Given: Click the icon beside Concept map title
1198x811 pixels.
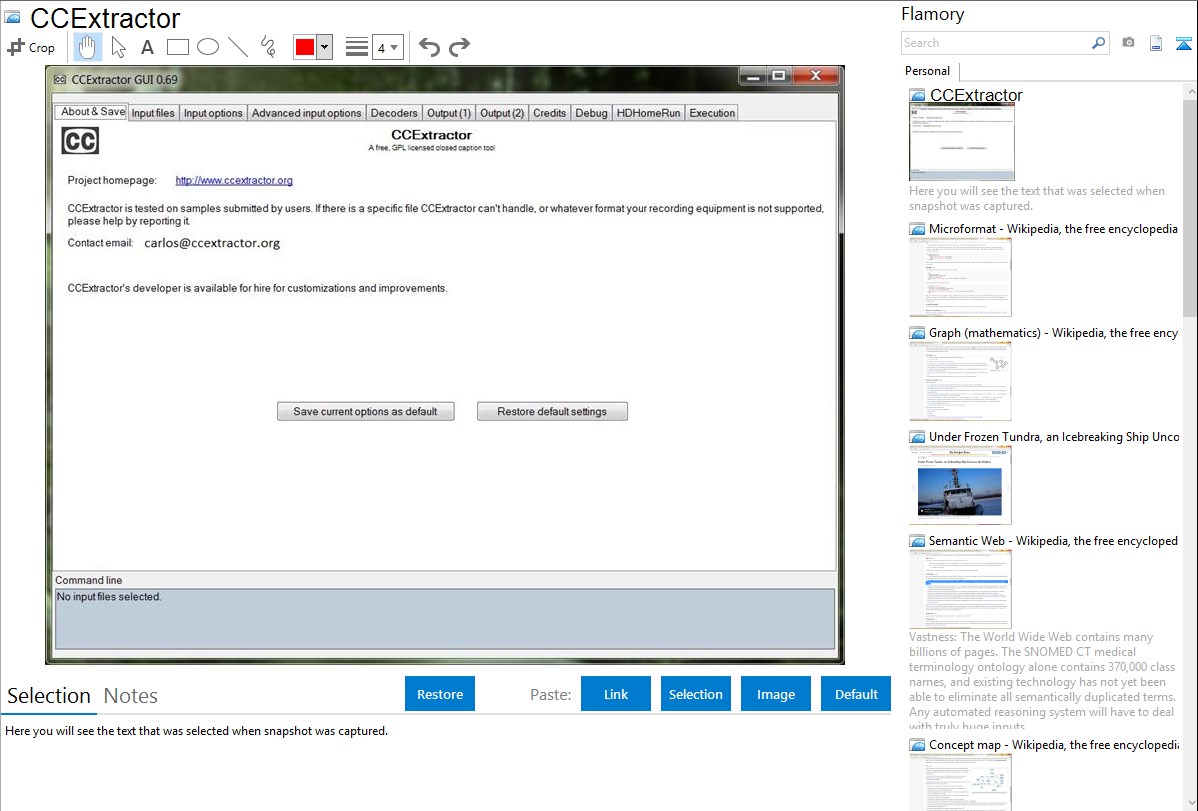Looking at the screenshot, I should click(918, 744).
